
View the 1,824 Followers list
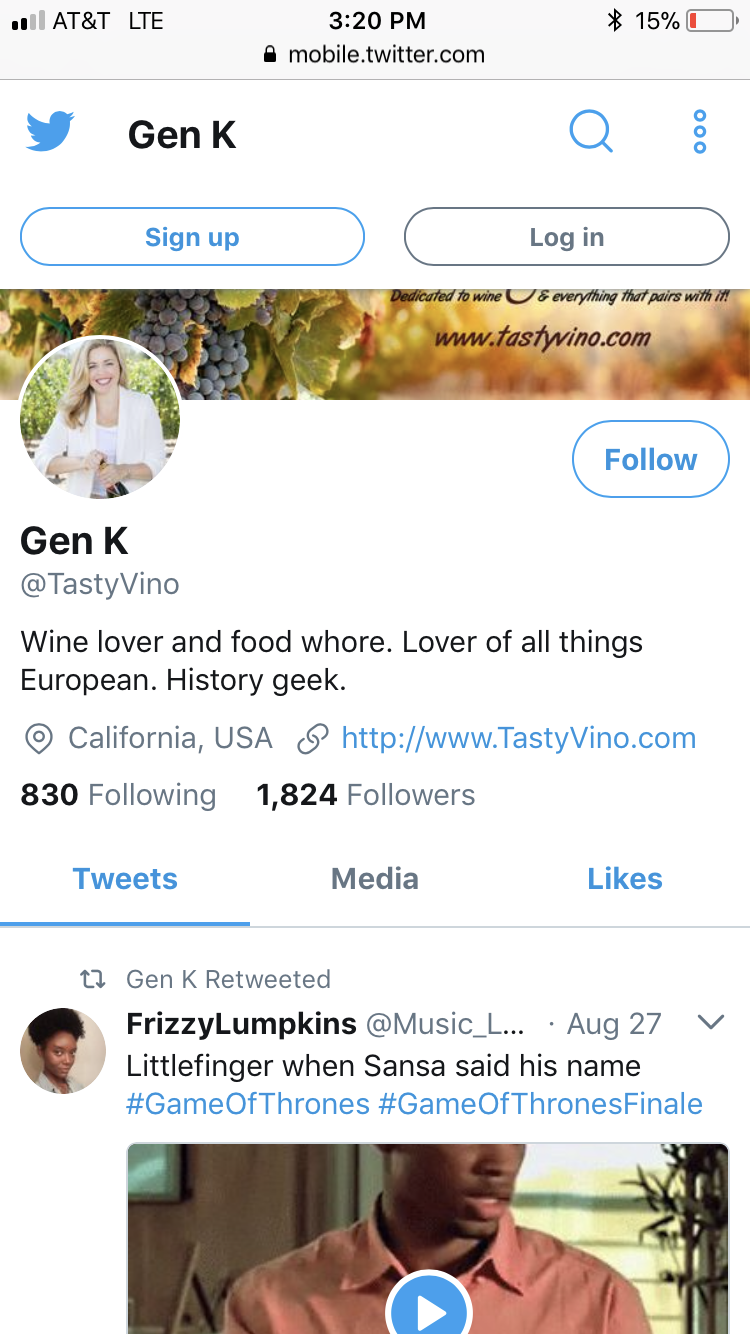pos(366,795)
